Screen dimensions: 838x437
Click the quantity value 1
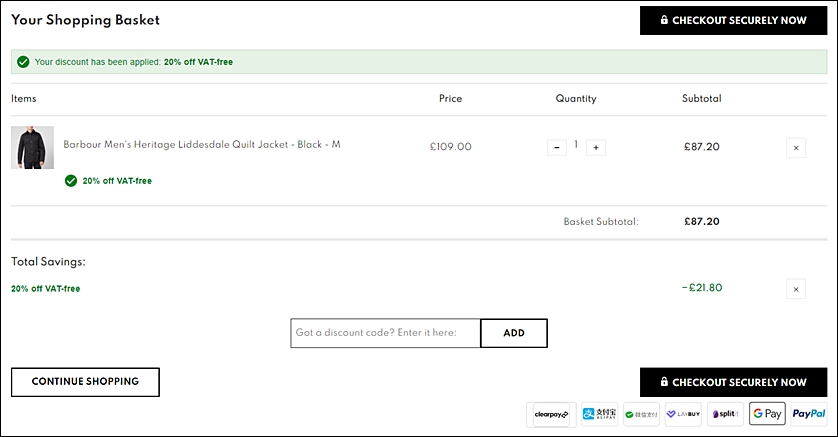pos(576,144)
